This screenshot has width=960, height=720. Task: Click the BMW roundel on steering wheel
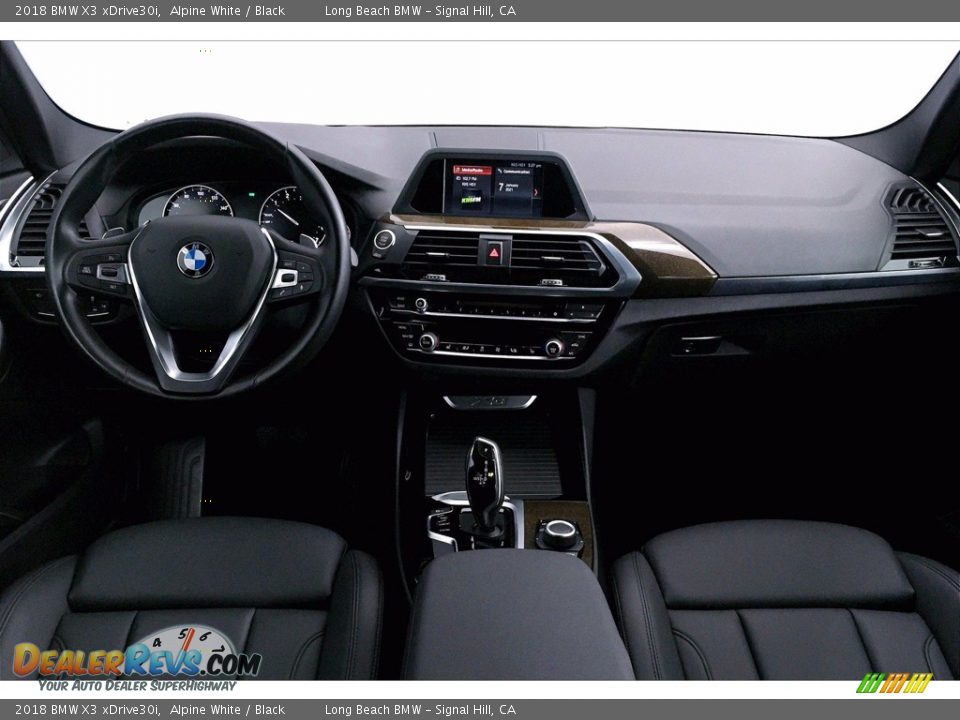[195, 260]
